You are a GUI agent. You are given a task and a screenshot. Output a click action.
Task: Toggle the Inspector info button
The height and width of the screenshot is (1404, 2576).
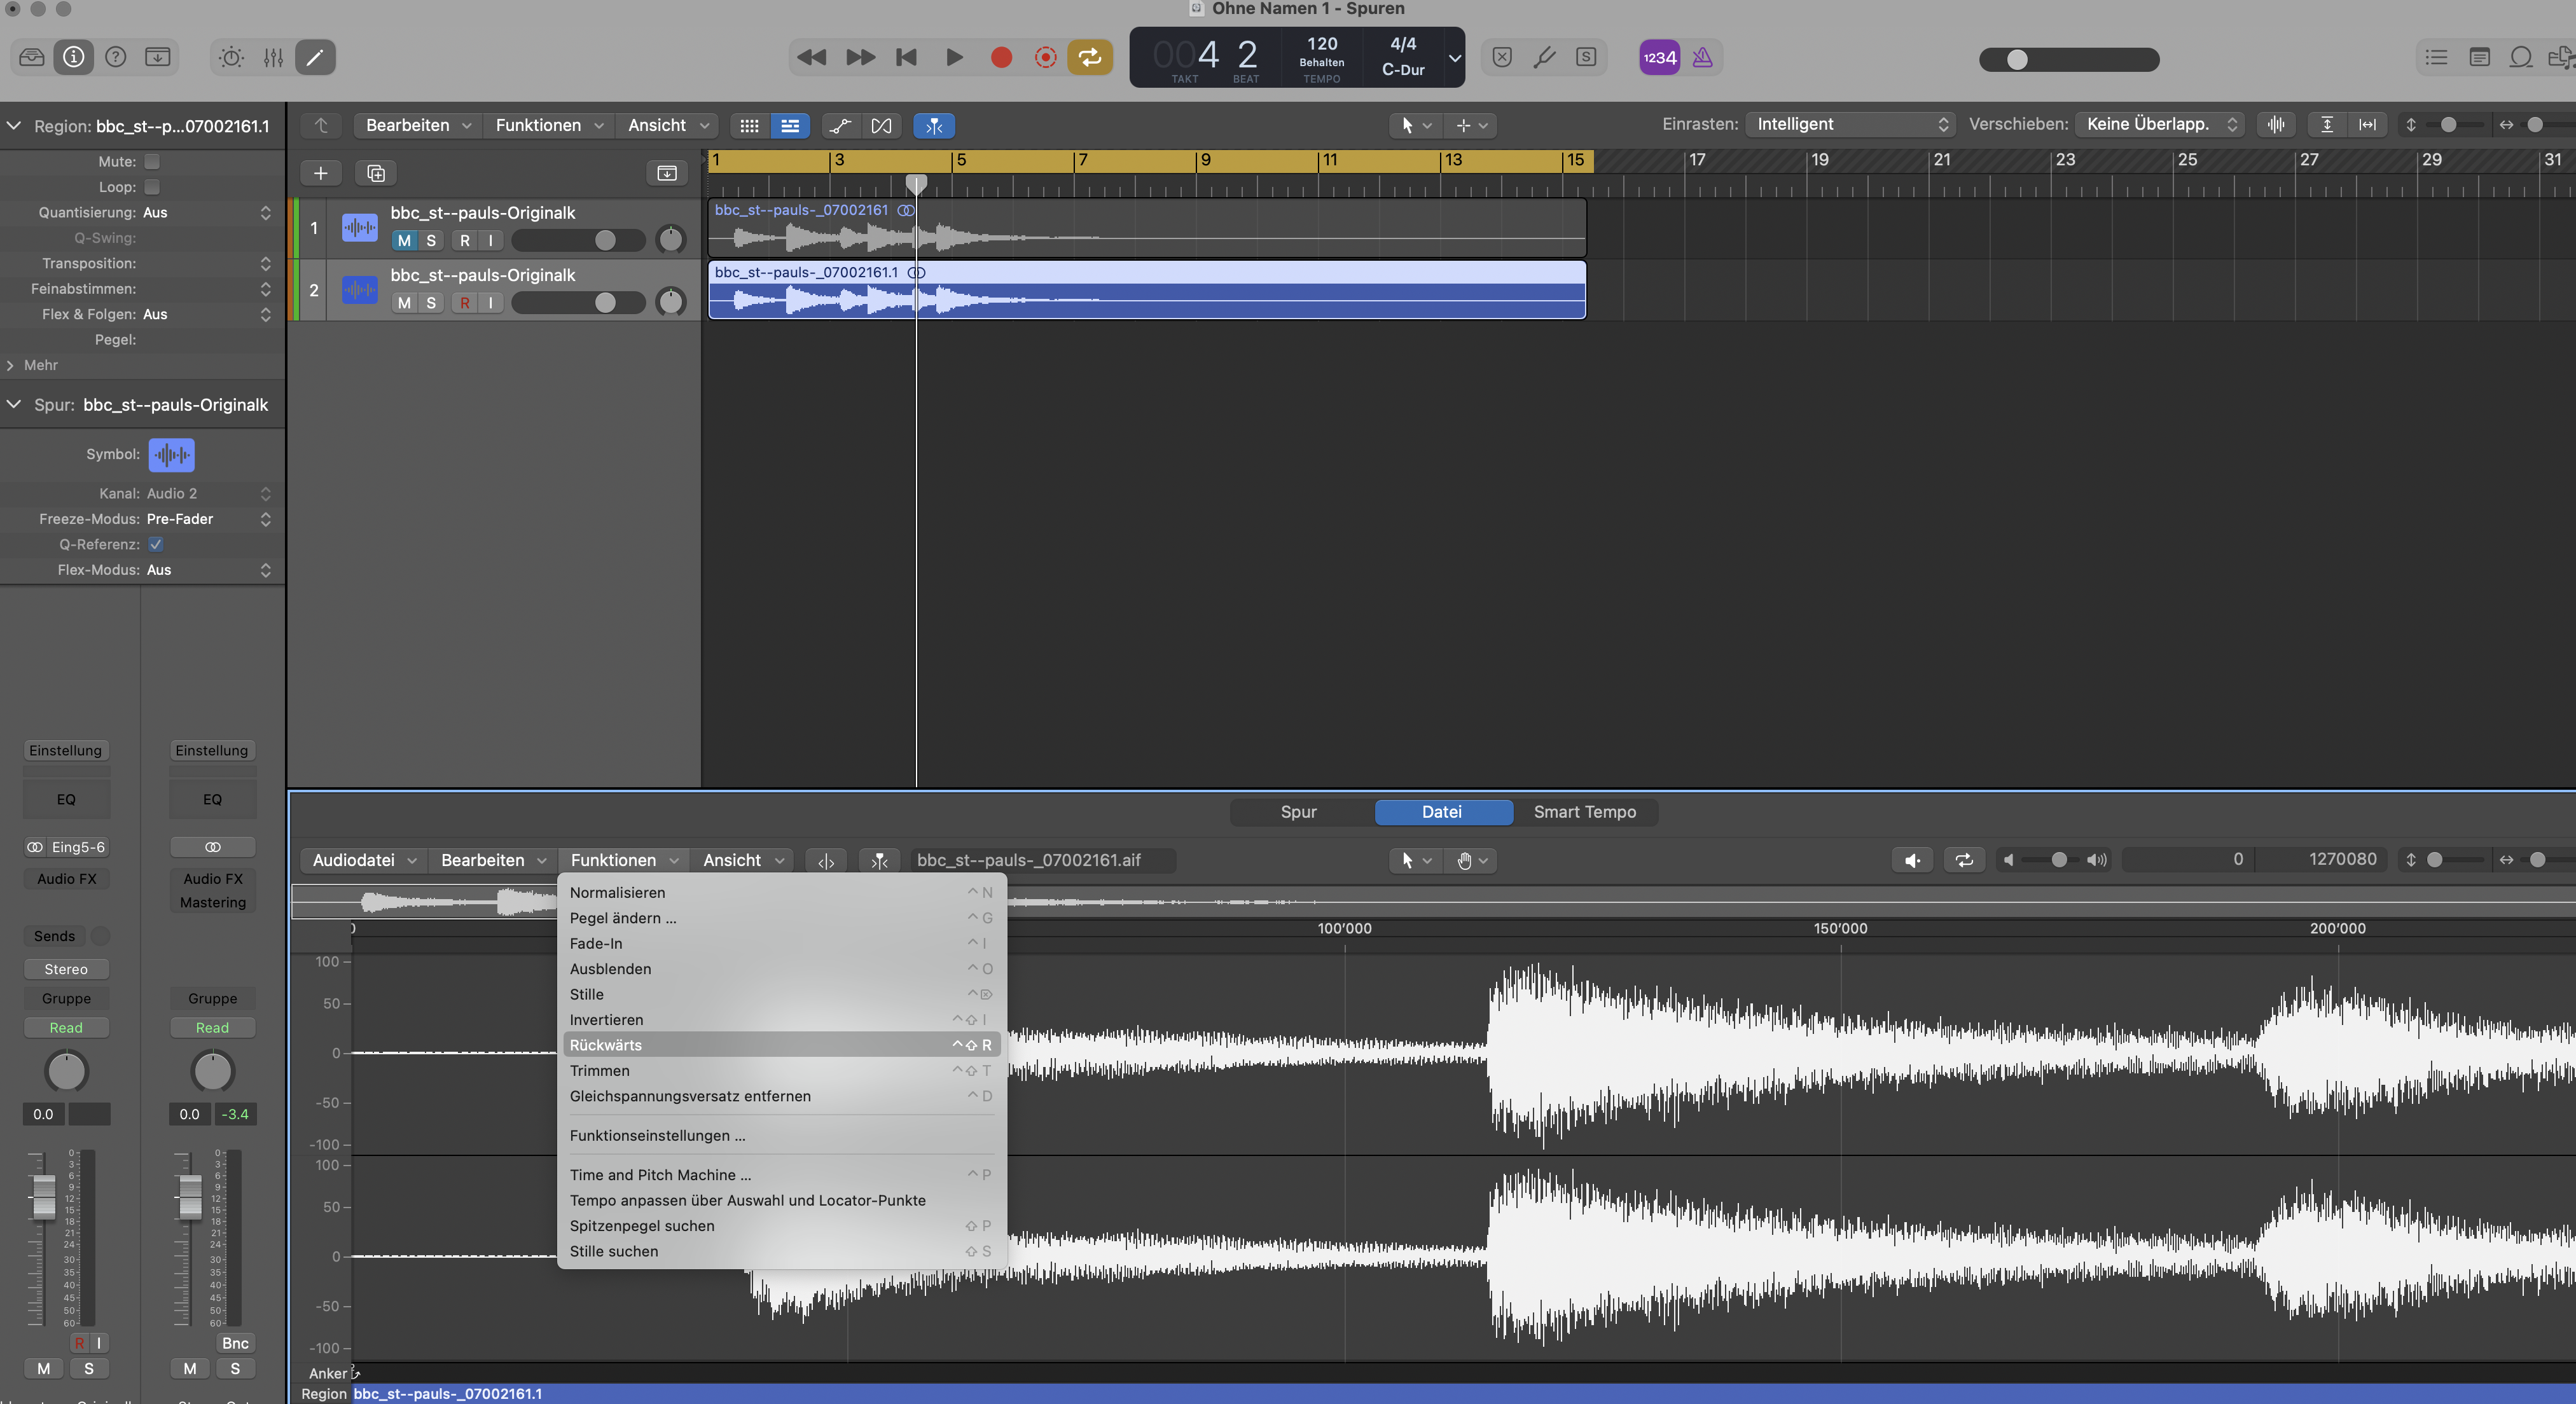(x=74, y=57)
